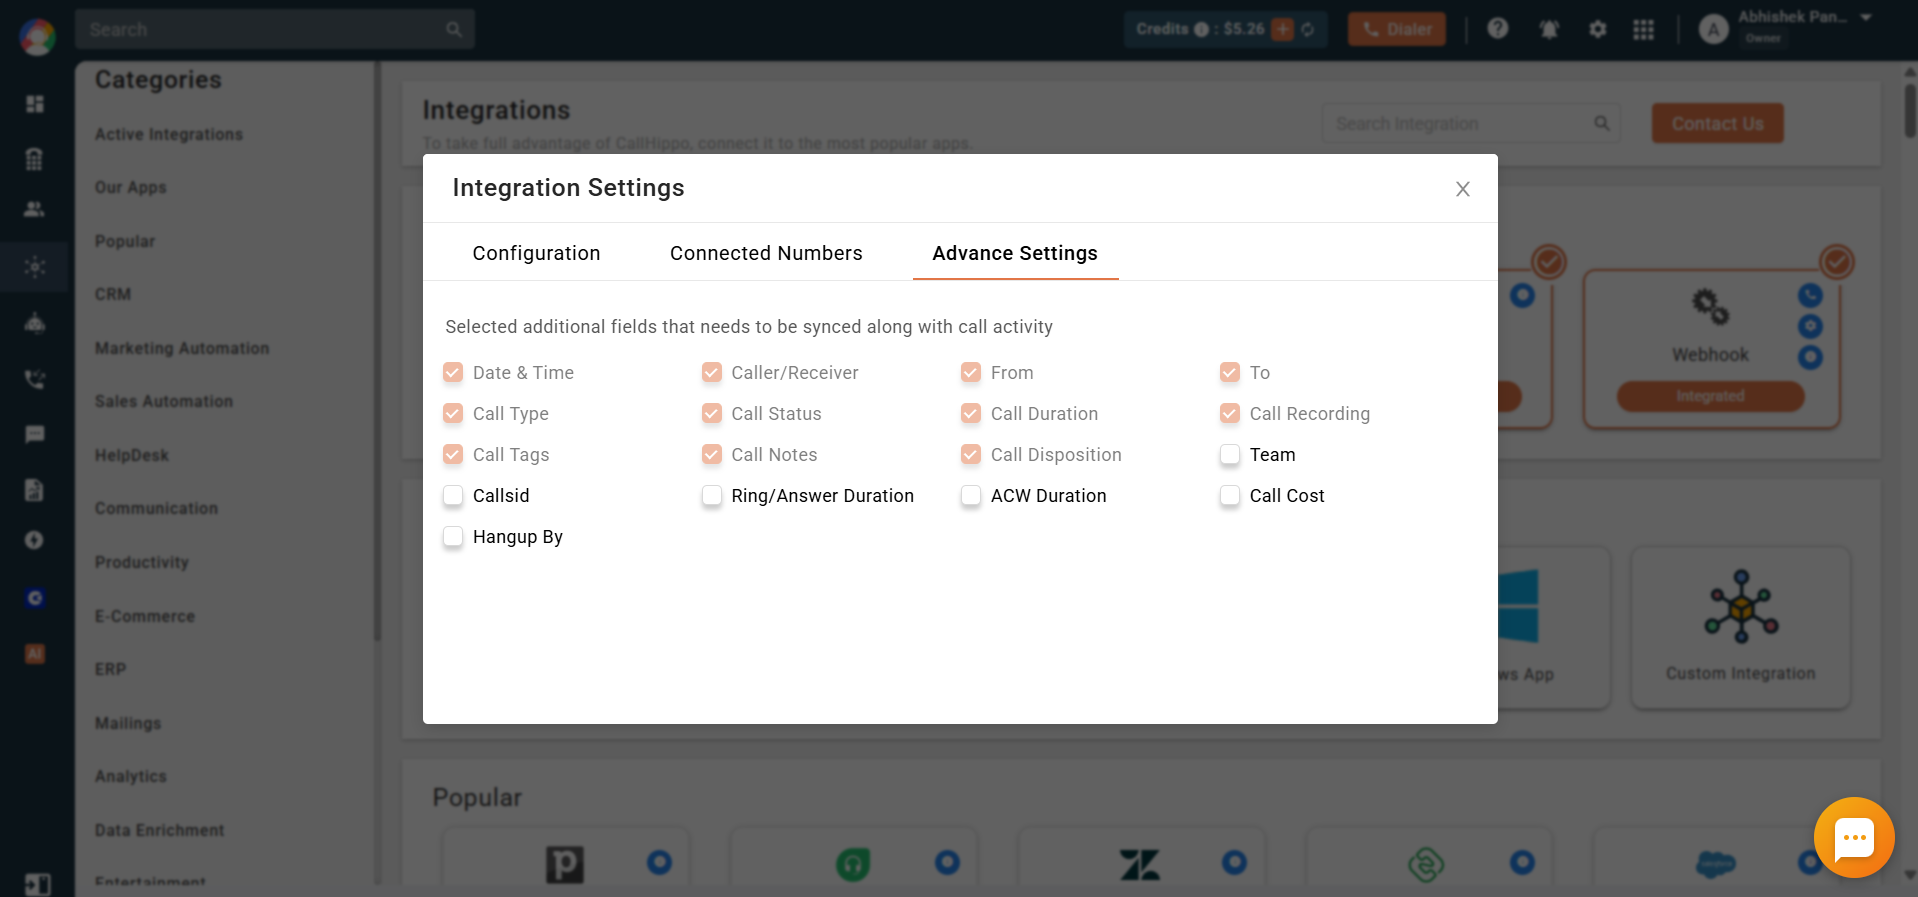Open the settings gear icon
Image resolution: width=1918 pixels, height=897 pixels.
1598,29
